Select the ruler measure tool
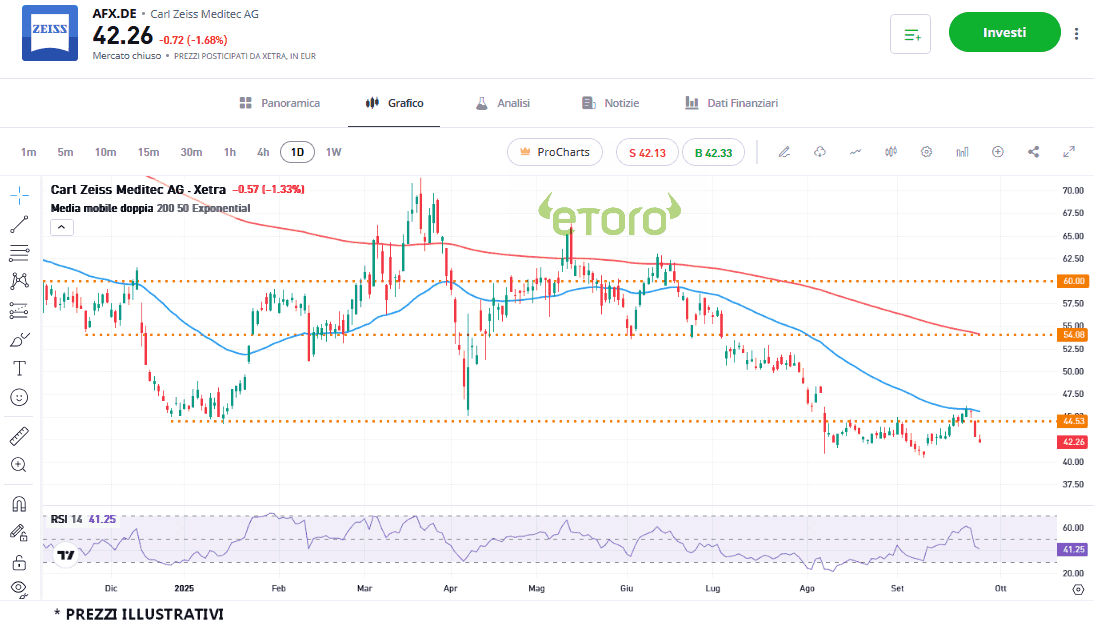Viewport: 1094px width, 624px height. click(19, 435)
